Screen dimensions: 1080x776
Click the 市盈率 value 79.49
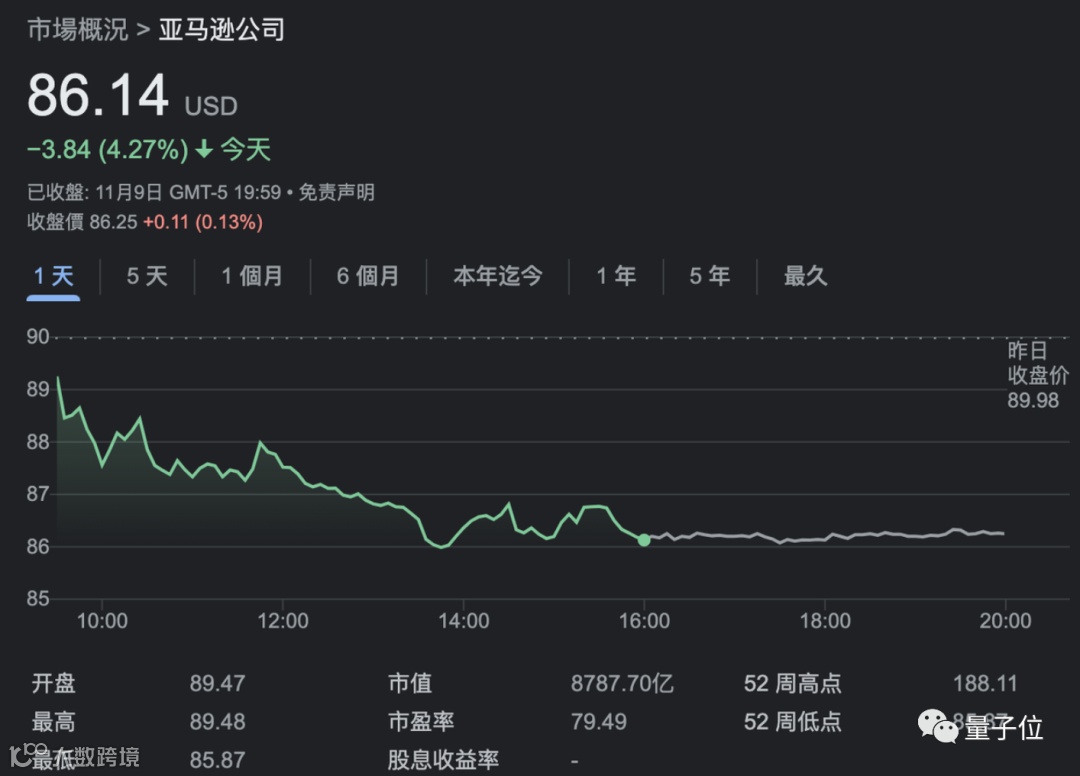coord(599,722)
